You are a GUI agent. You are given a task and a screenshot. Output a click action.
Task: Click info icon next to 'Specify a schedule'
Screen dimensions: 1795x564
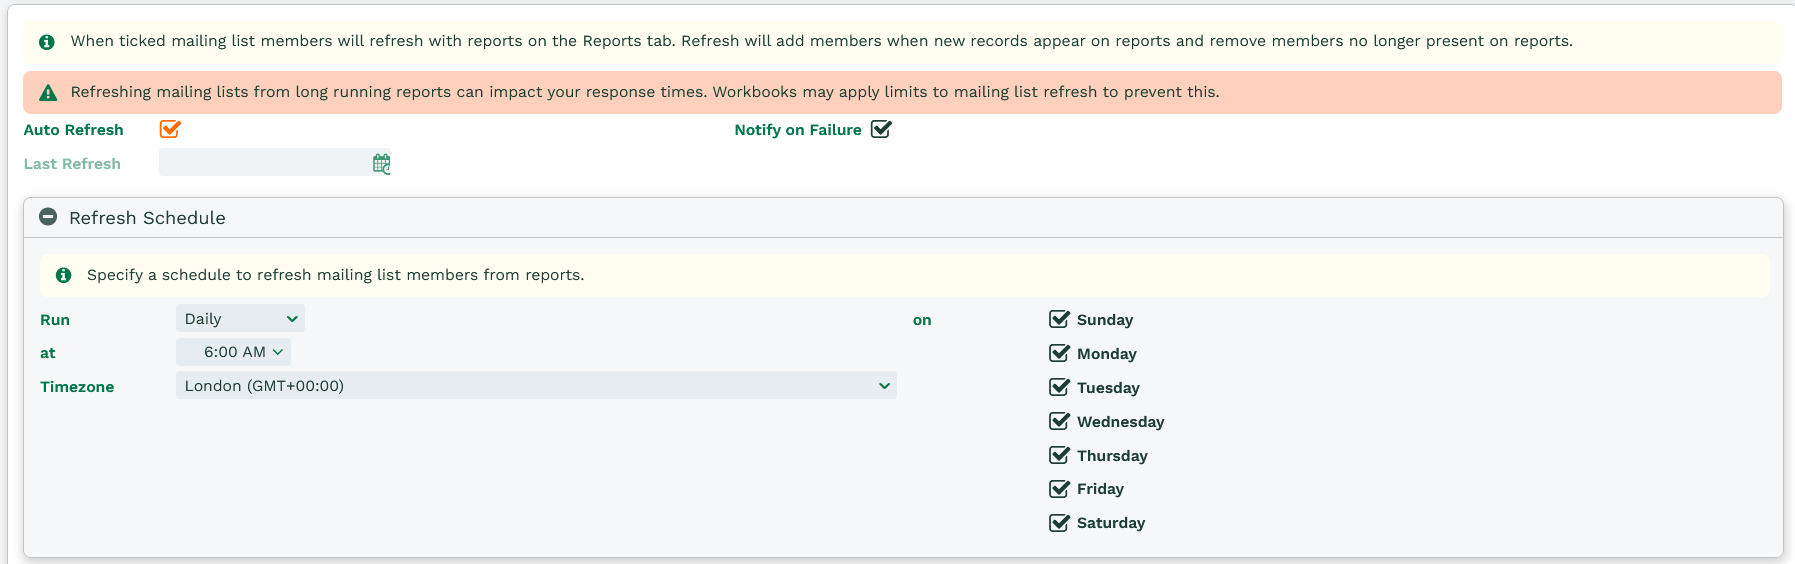63,275
